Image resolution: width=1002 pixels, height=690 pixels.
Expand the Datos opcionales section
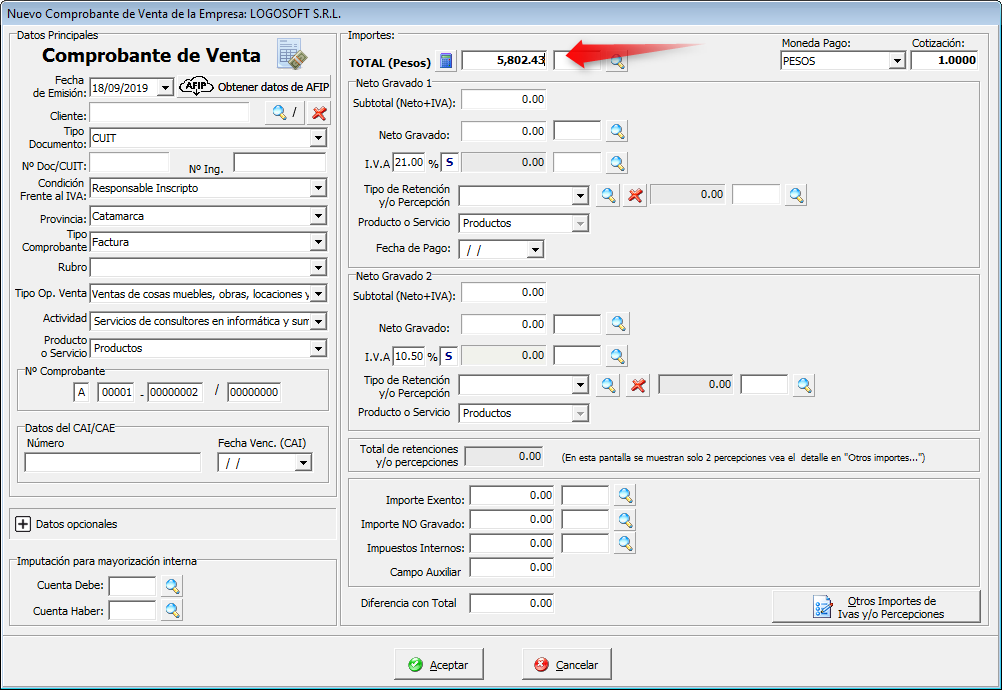tap(24, 524)
